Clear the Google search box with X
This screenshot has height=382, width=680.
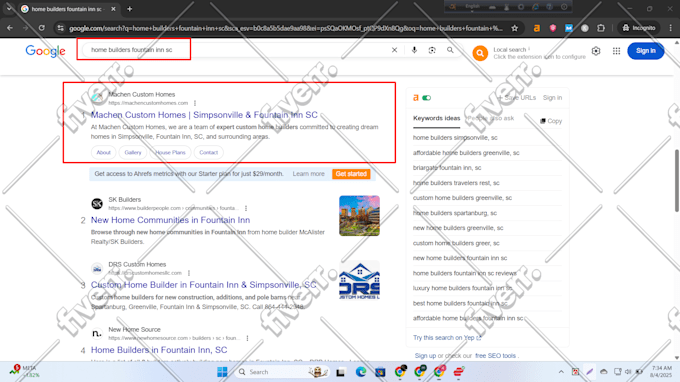(394, 50)
